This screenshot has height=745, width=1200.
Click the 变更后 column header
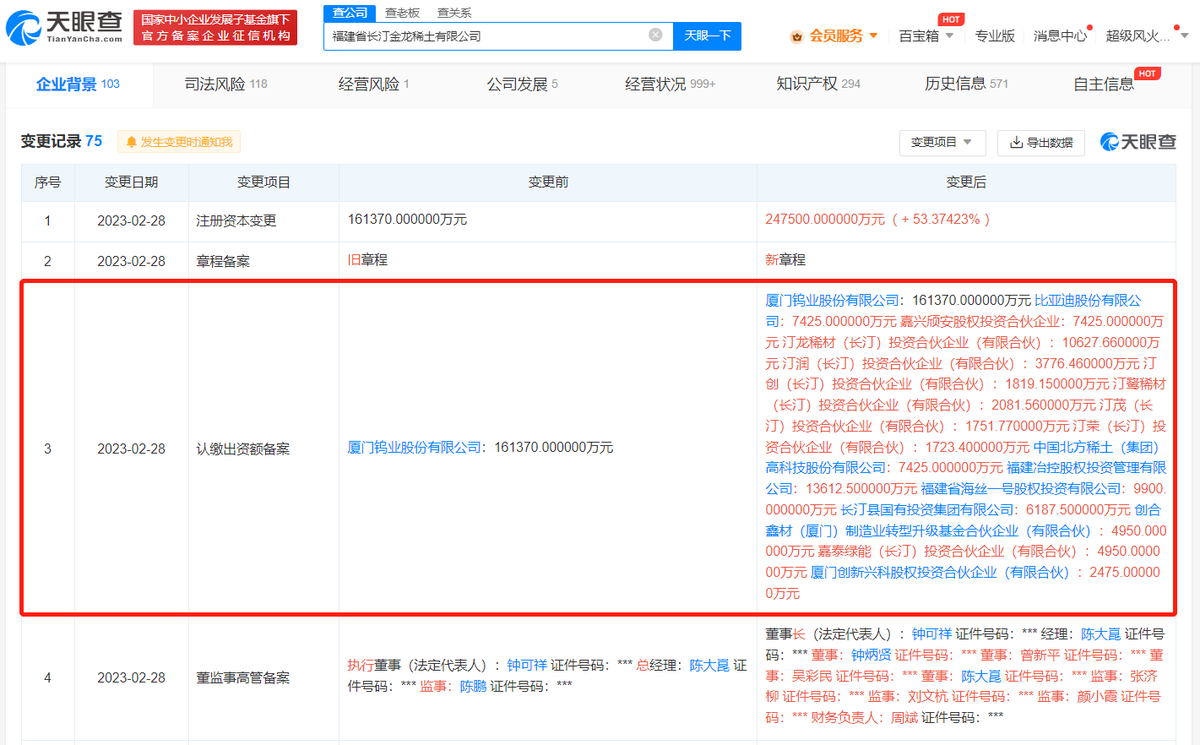tap(966, 182)
